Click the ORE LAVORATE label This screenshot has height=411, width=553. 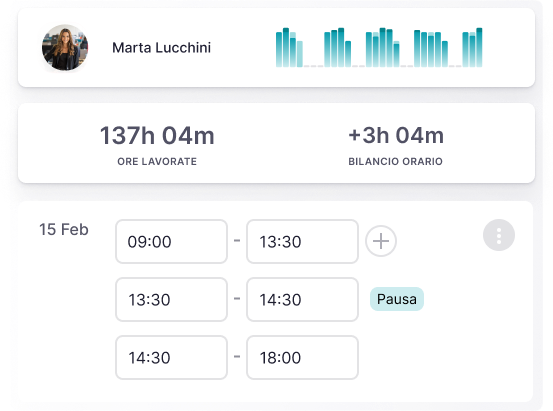[x=157, y=162]
